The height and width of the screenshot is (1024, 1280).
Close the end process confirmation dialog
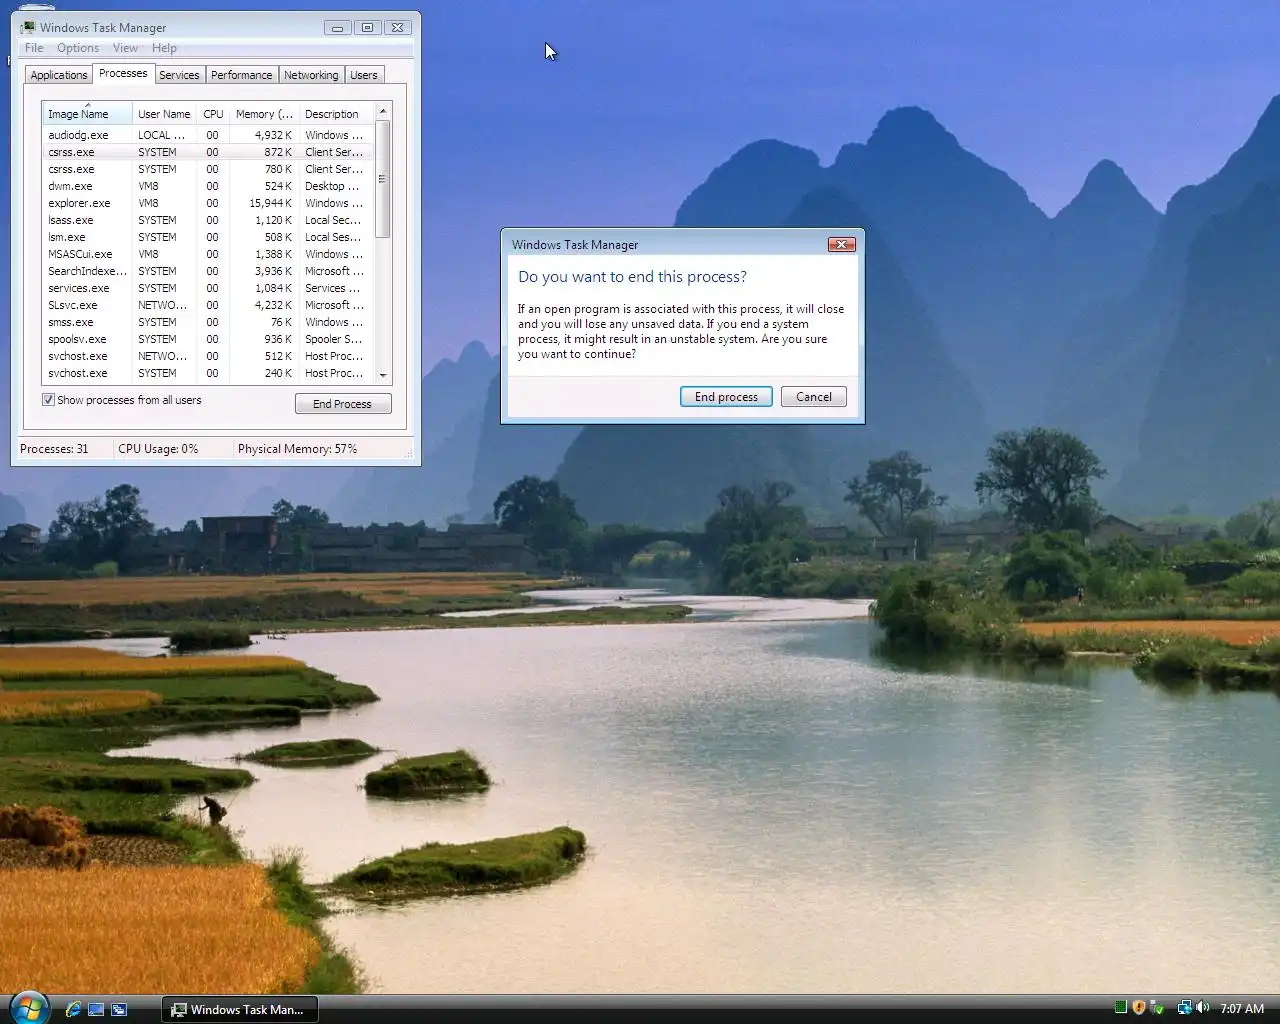841,244
